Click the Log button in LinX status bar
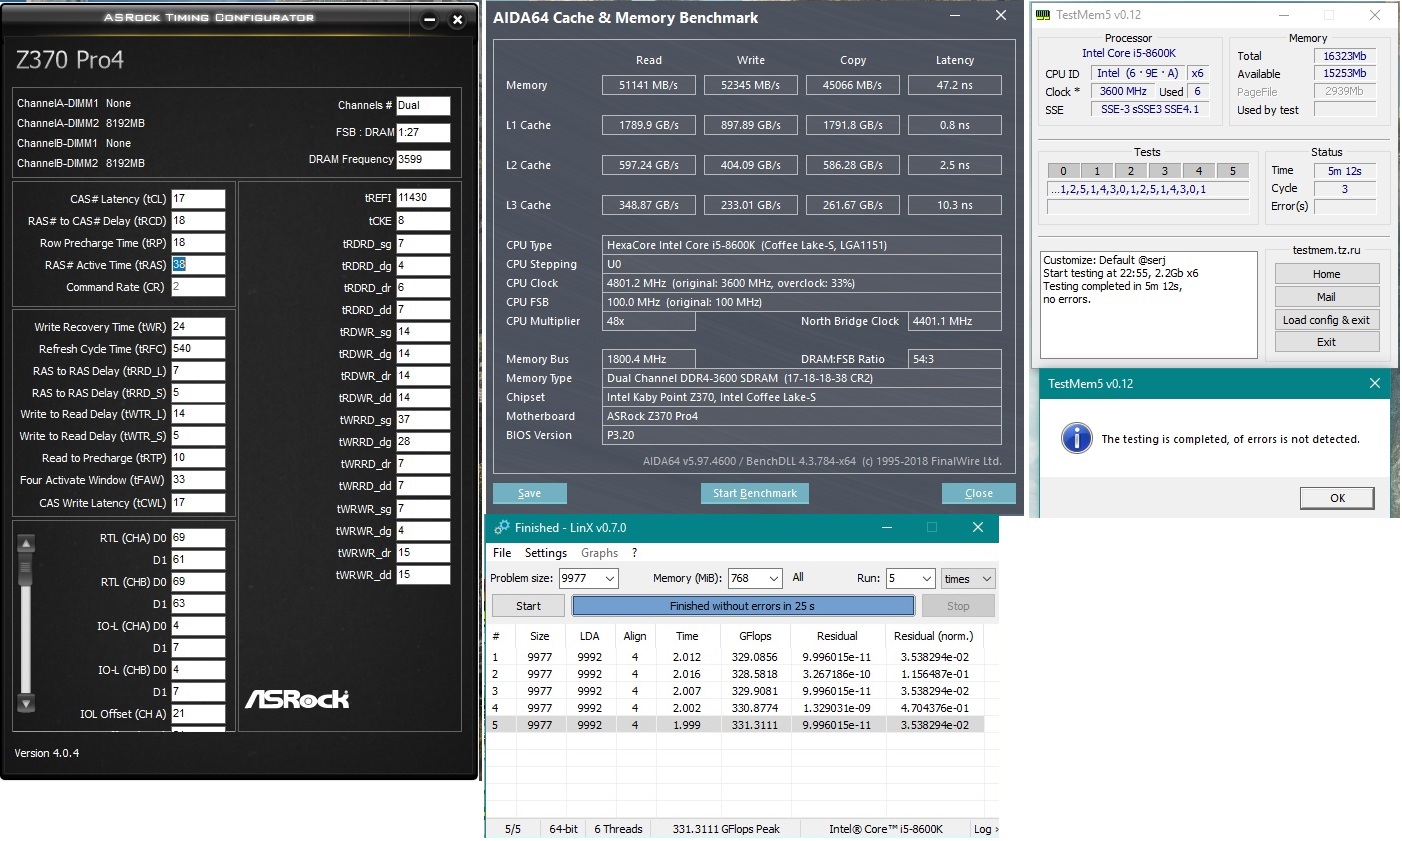Image resolution: width=1402 pixels, height=841 pixels. [x=985, y=829]
